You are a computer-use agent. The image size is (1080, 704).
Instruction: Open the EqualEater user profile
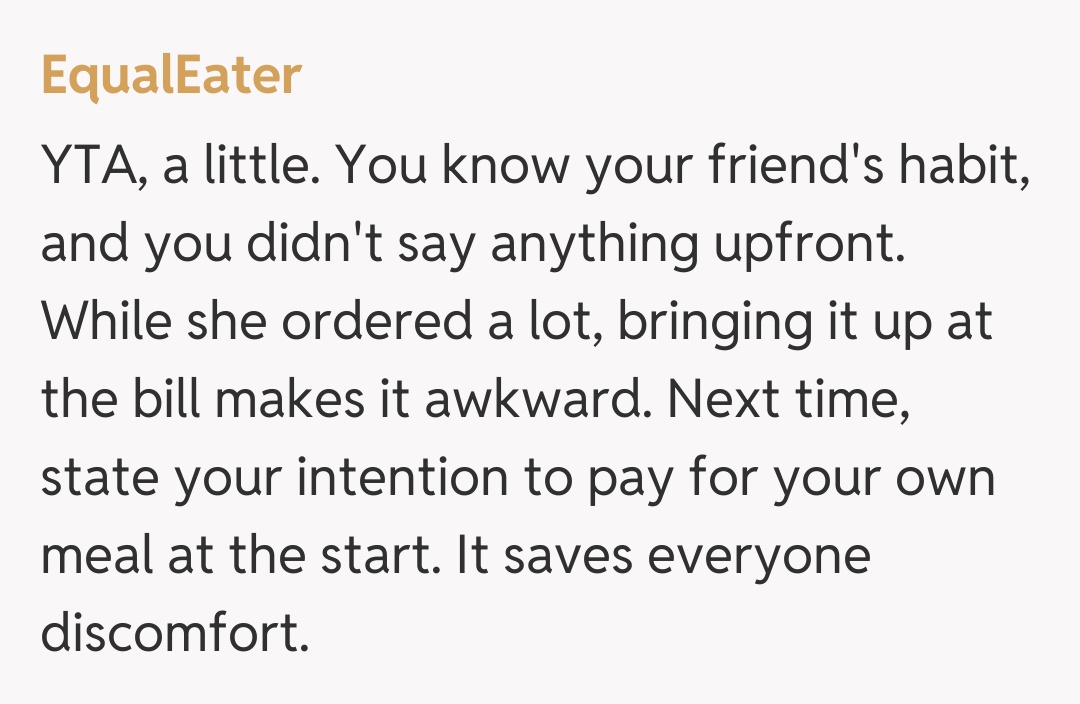[x=171, y=75]
